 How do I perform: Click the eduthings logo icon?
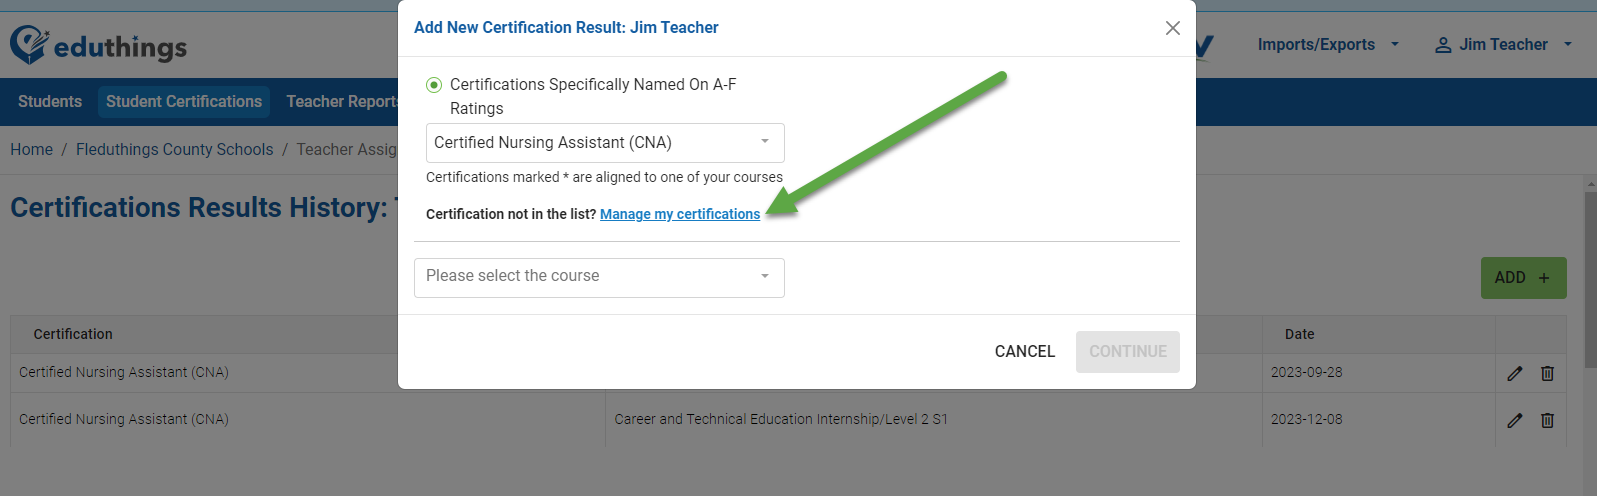click(x=29, y=44)
